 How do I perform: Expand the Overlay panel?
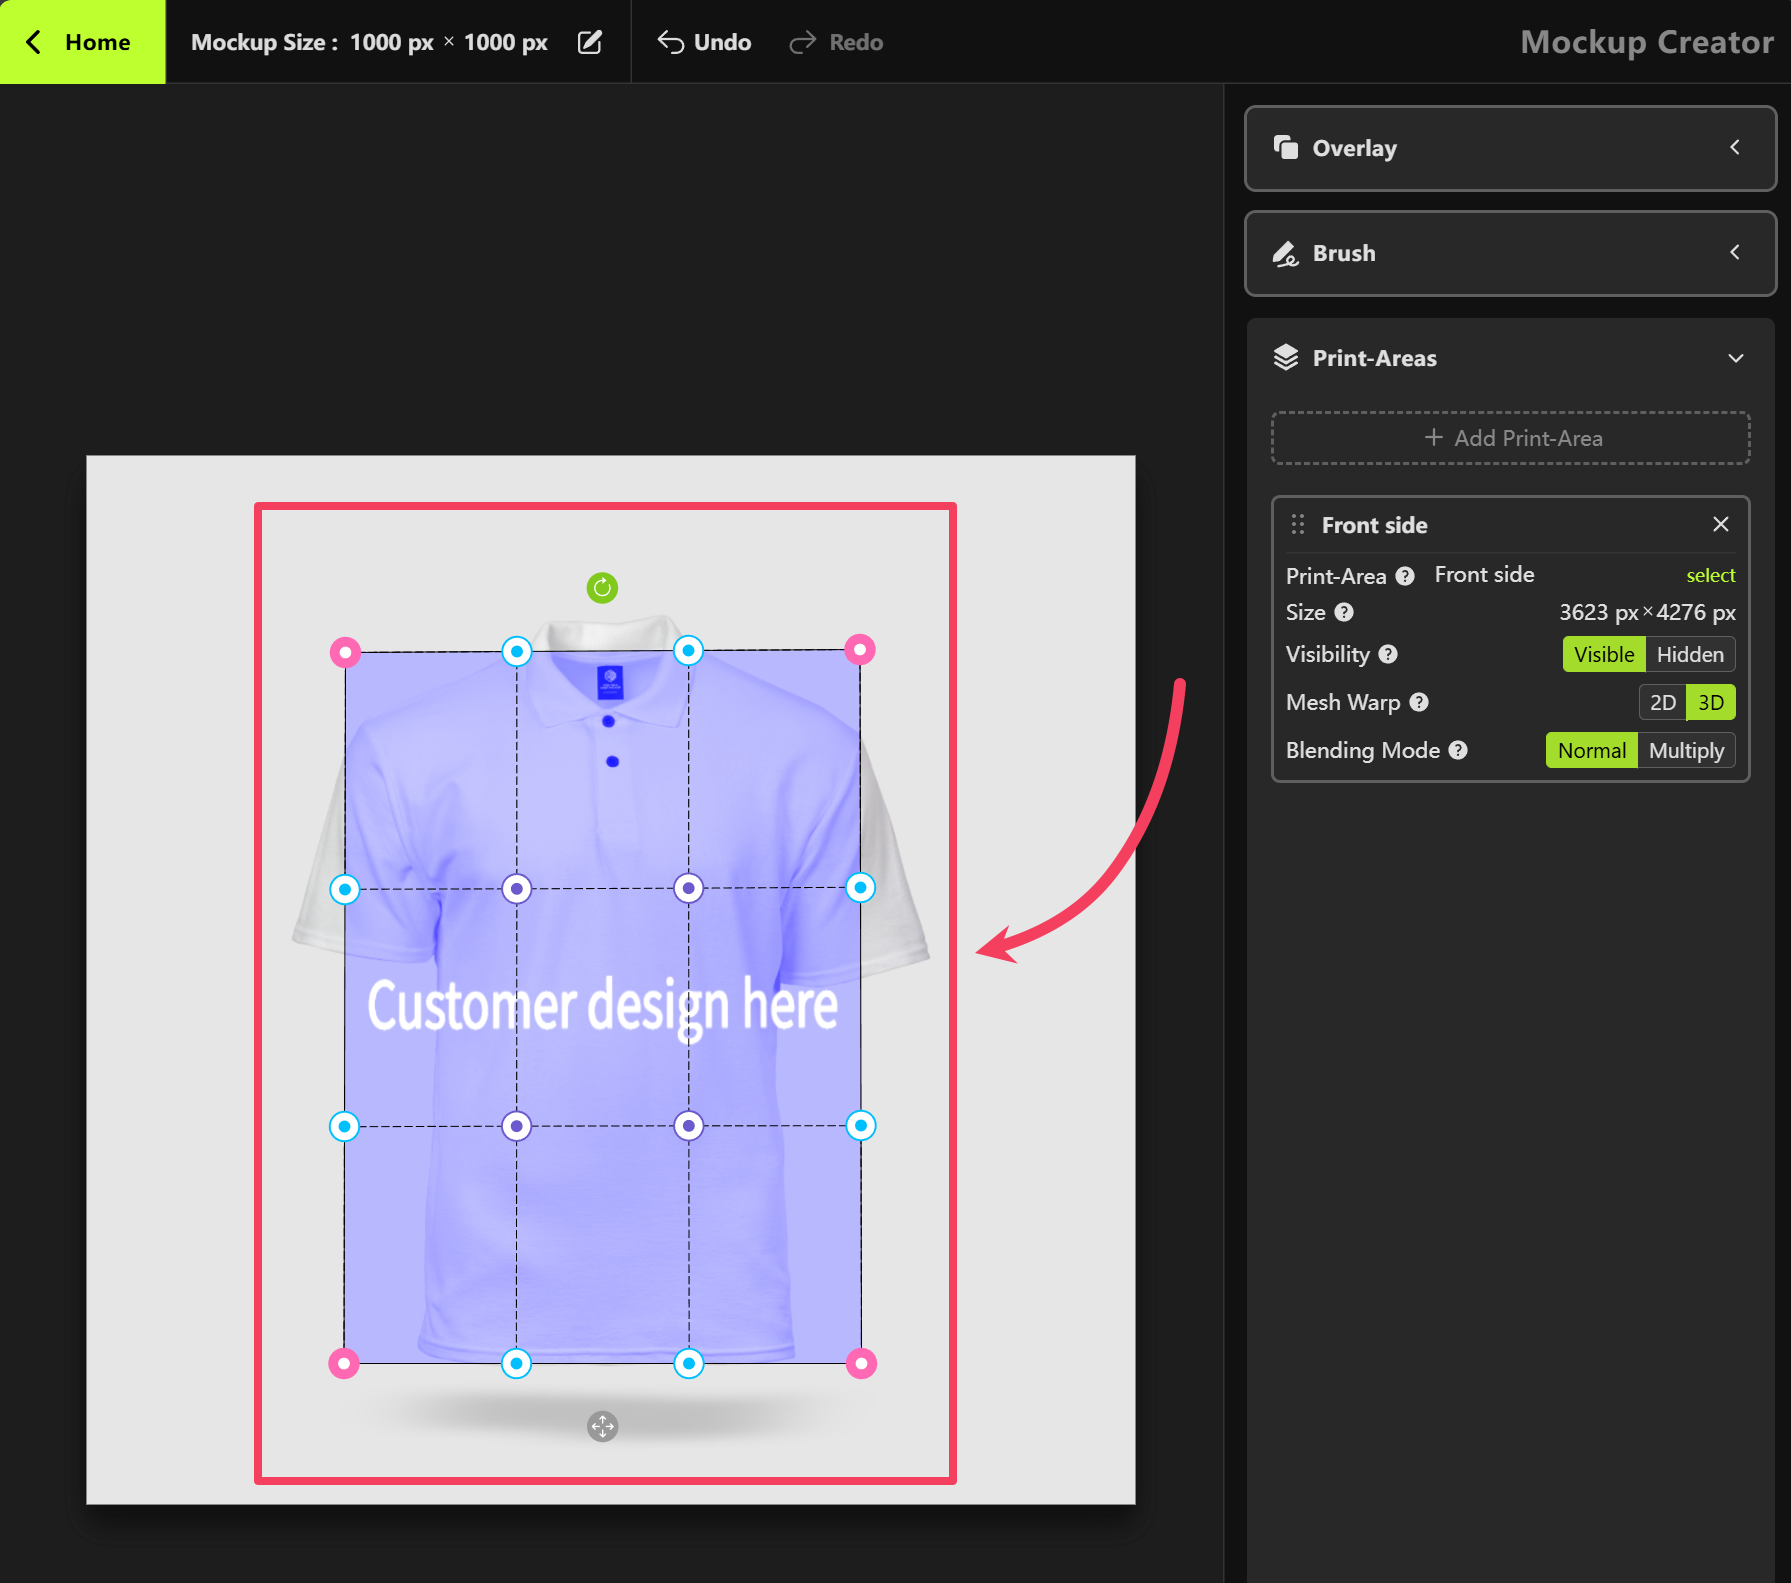point(1510,148)
